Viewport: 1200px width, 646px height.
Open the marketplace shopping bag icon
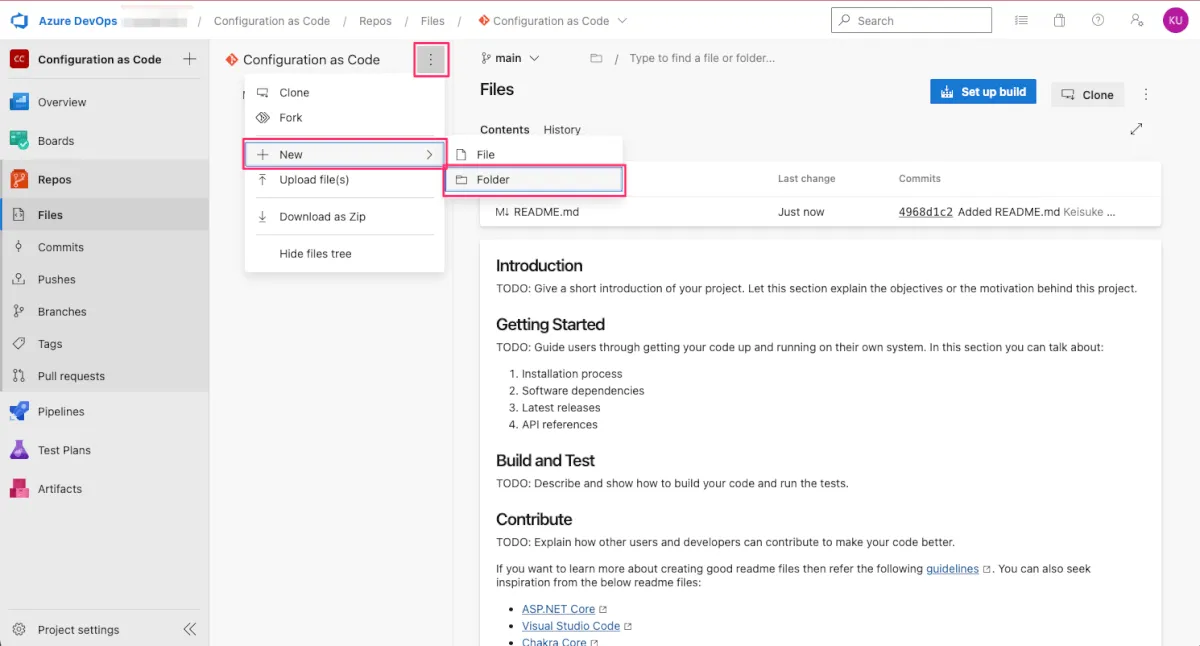(1059, 20)
